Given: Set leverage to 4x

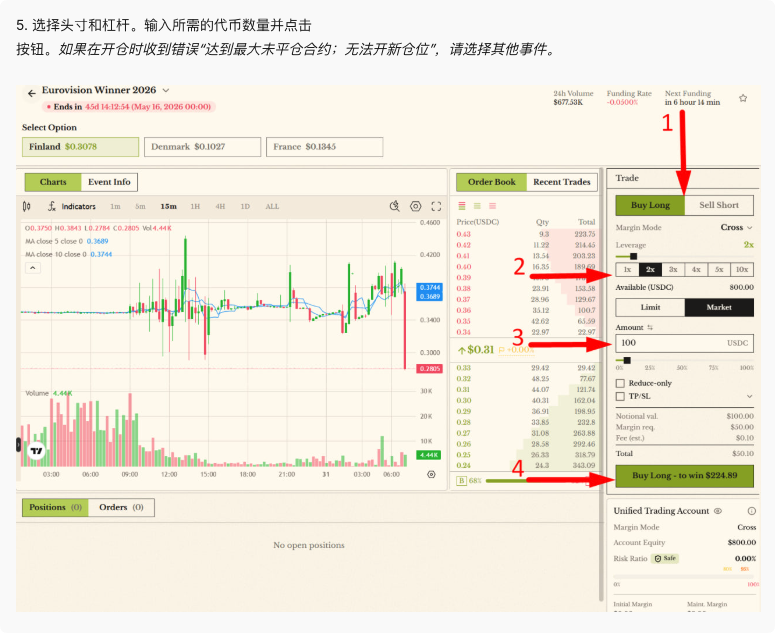Looking at the screenshot, I should click(x=696, y=269).
